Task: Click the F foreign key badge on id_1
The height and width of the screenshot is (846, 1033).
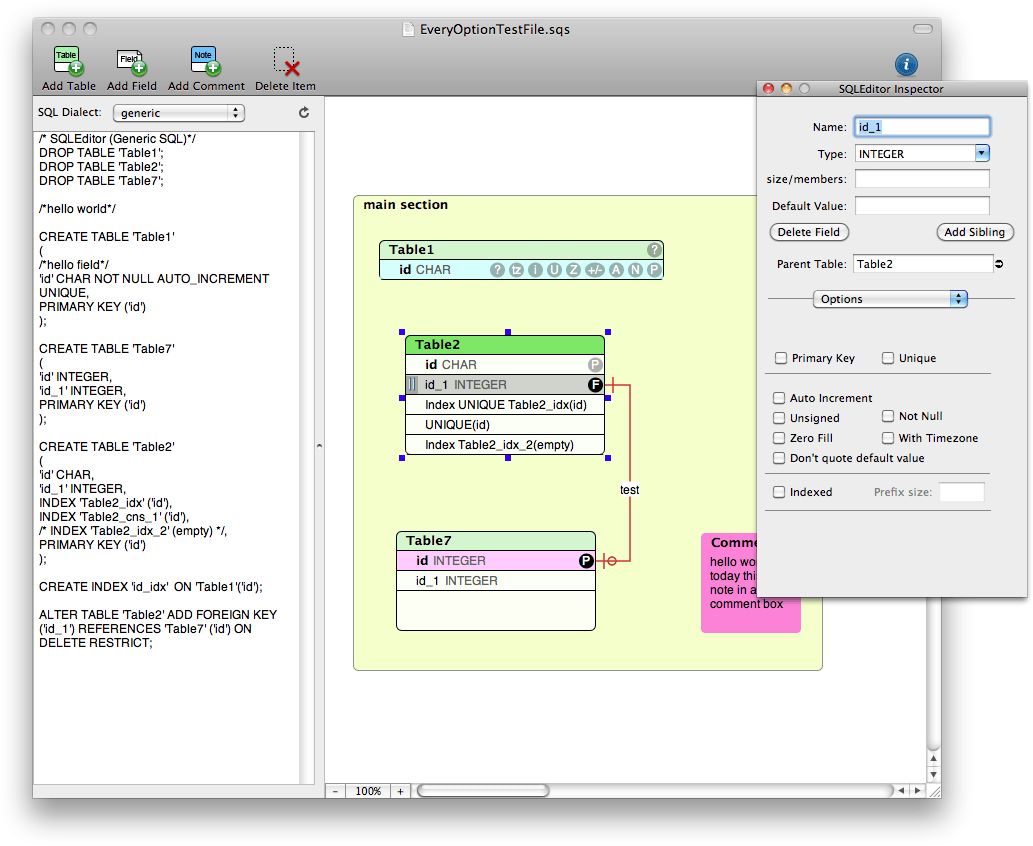Action: pyautogui.click(x=595, y=384)
